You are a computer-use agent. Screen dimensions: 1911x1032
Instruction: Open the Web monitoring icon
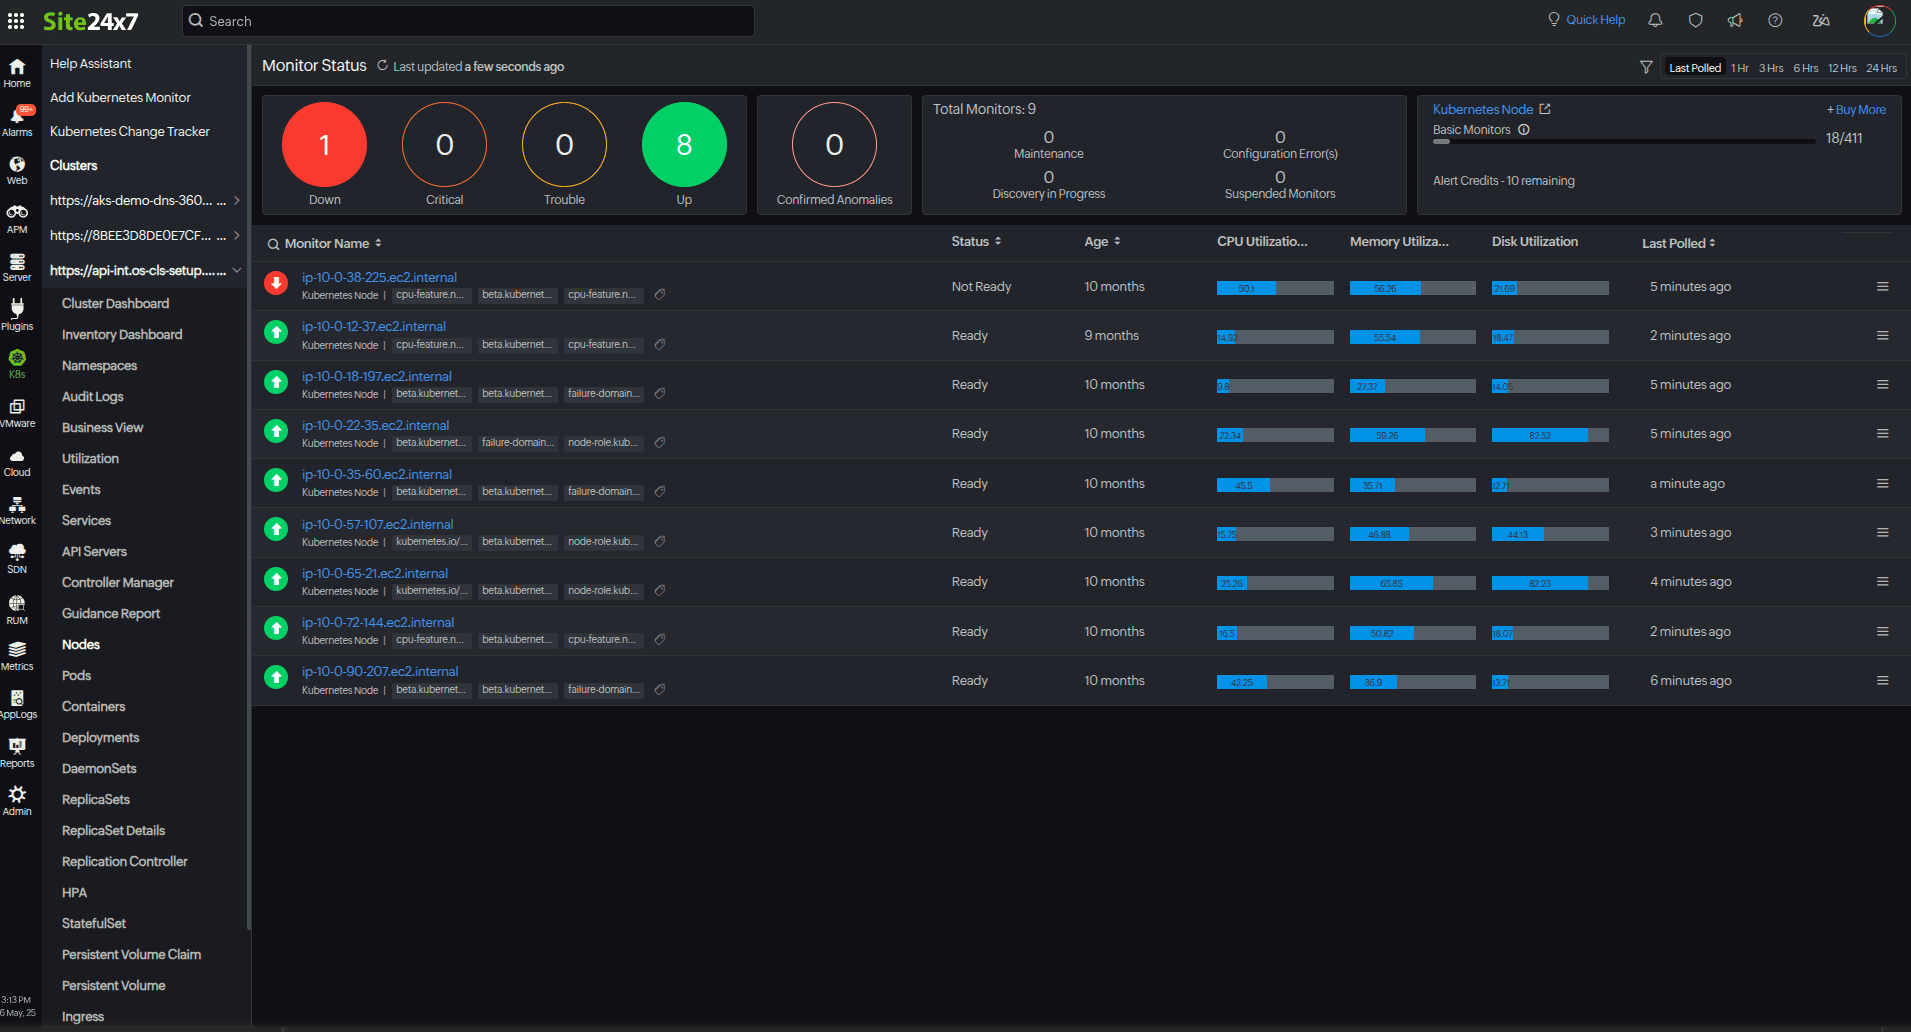click(x=17, y=170)
